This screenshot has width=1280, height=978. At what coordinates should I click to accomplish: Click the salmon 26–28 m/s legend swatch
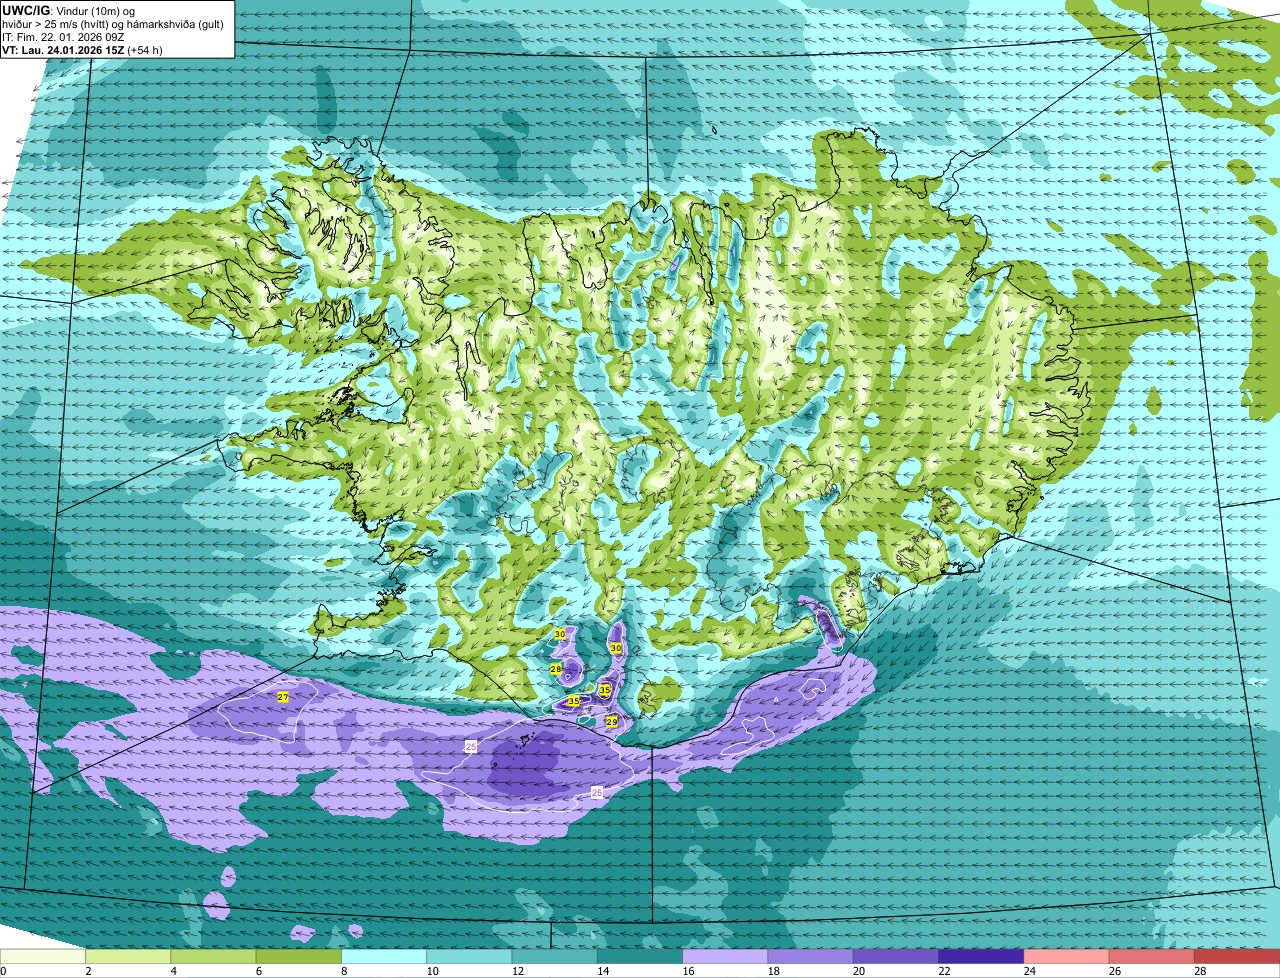pyautogui.click(x=1152, y=956)
